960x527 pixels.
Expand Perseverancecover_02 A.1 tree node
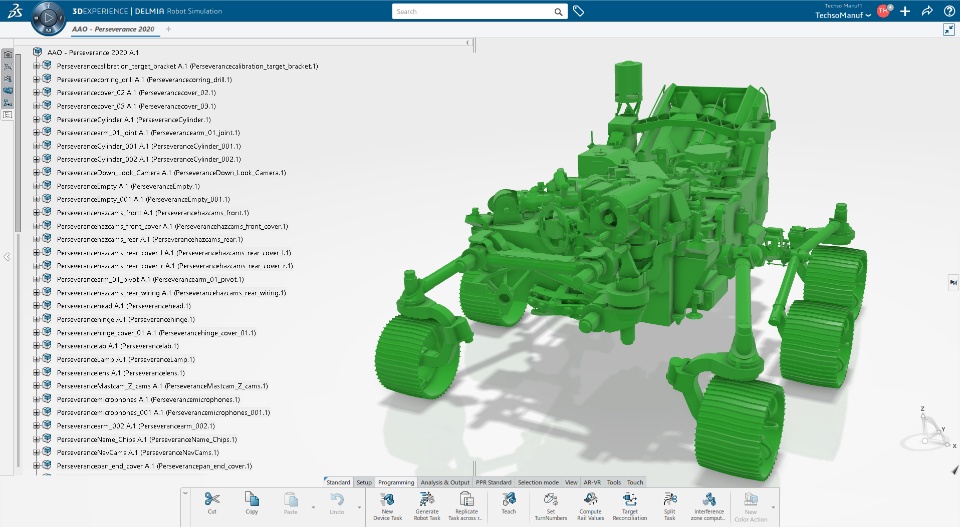coord(36,92)
